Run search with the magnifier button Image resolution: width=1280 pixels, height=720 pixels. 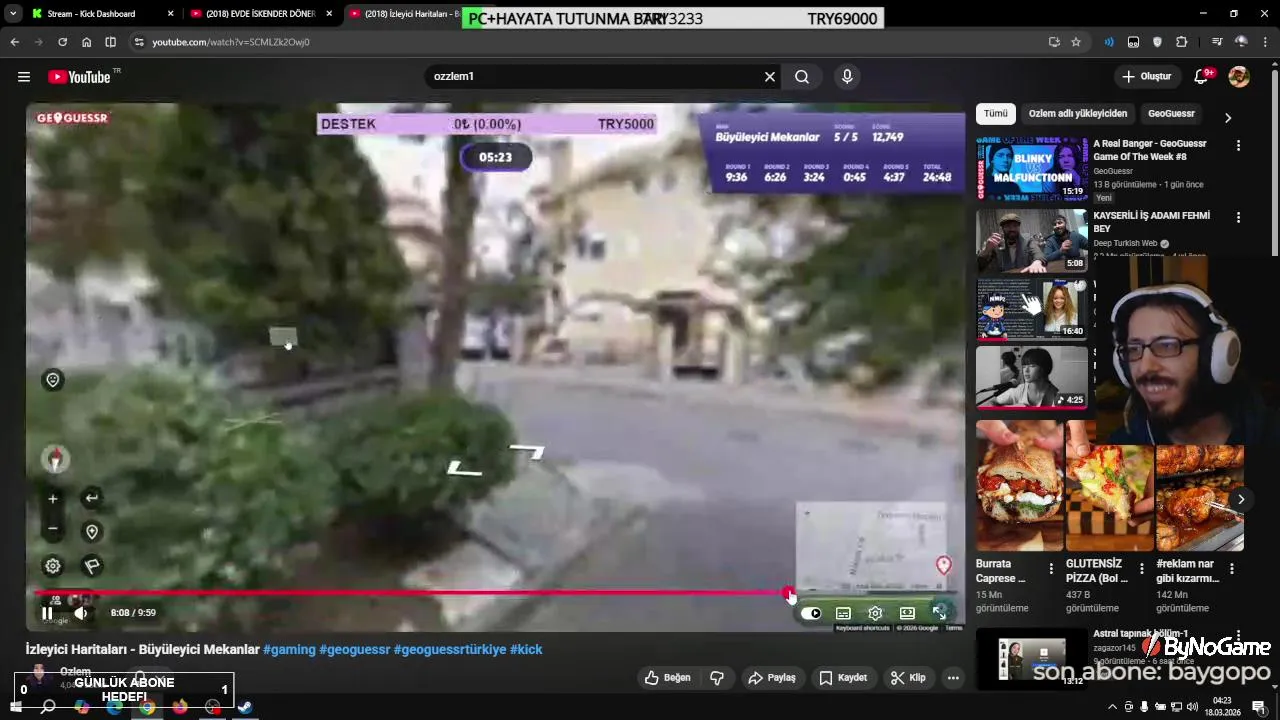[802, 77]
